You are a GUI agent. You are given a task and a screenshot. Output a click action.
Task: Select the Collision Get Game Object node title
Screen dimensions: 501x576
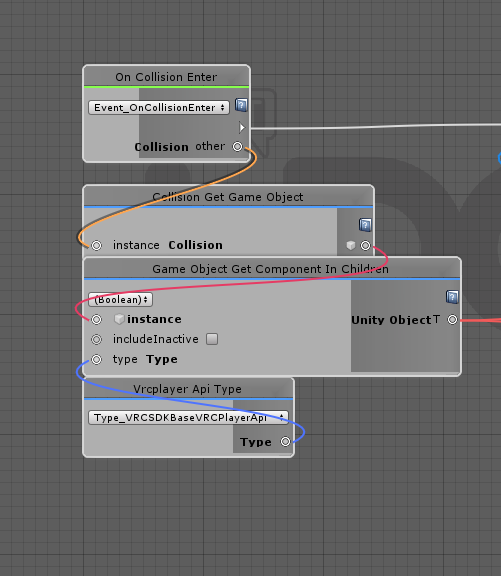click(228, 197)
